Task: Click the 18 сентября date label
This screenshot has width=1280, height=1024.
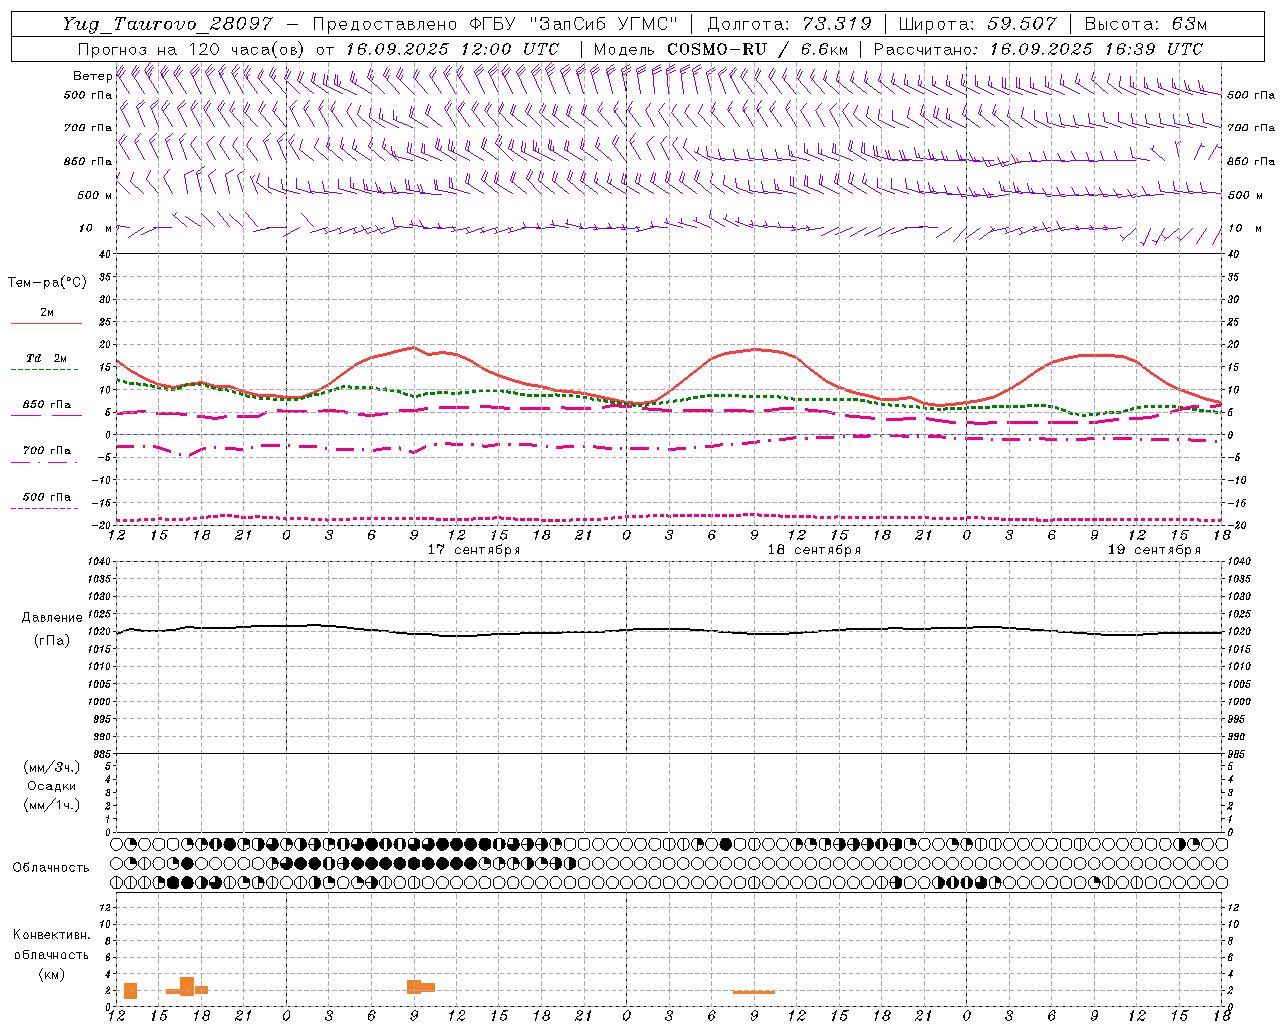Action: pyautogui.click(x=814, y=550)
